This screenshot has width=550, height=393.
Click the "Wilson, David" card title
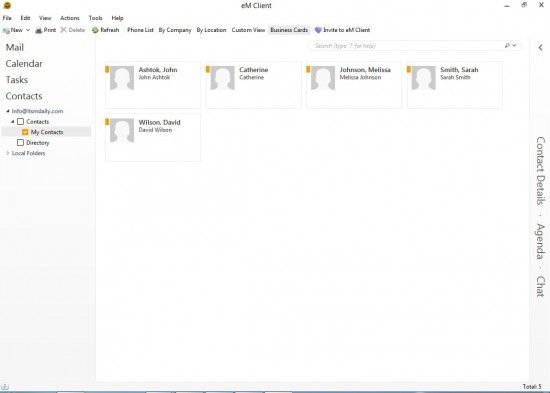tap(160, 122)
